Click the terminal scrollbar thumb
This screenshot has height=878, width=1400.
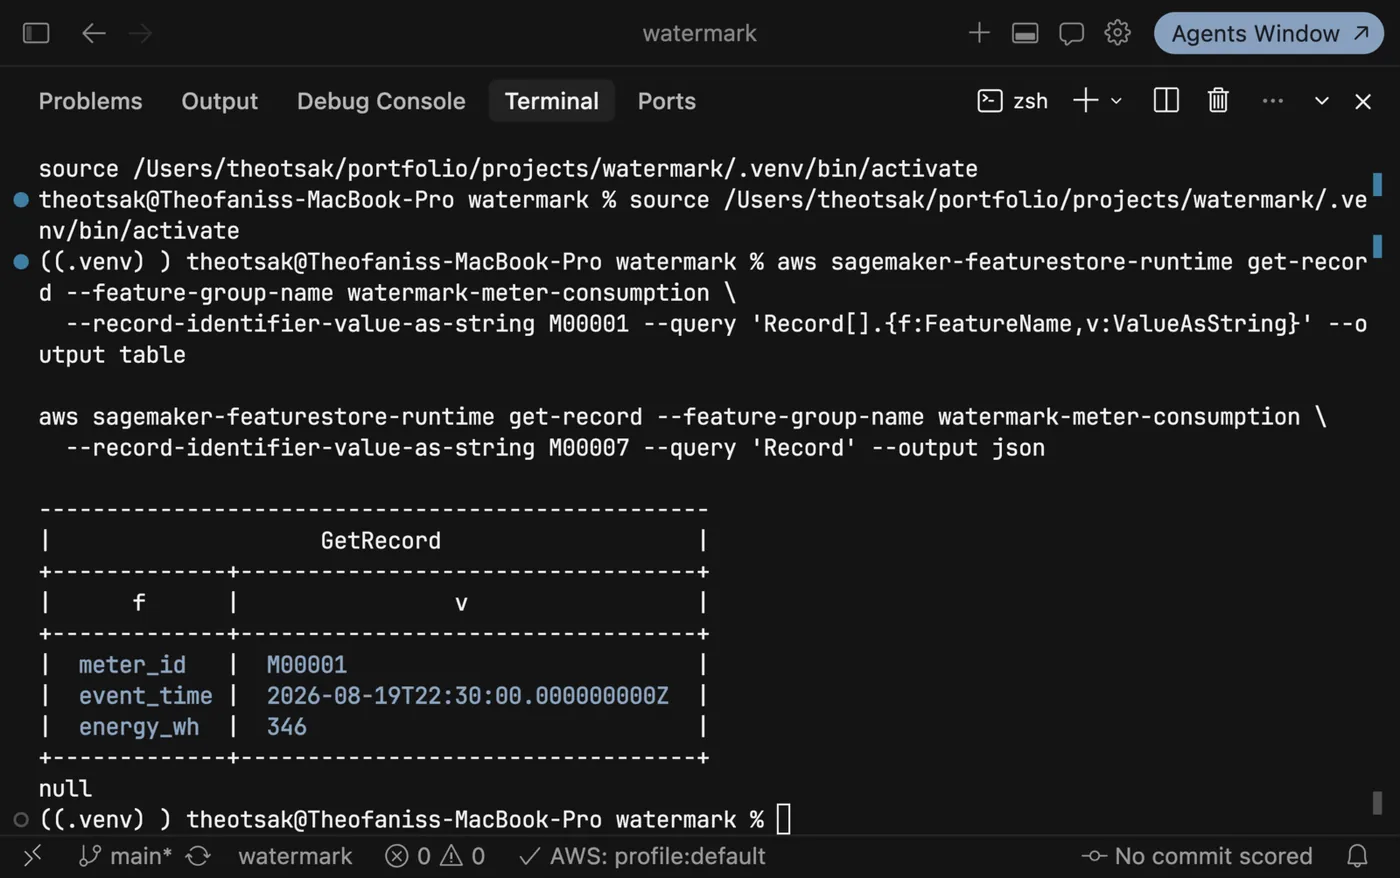[1377, 802]
